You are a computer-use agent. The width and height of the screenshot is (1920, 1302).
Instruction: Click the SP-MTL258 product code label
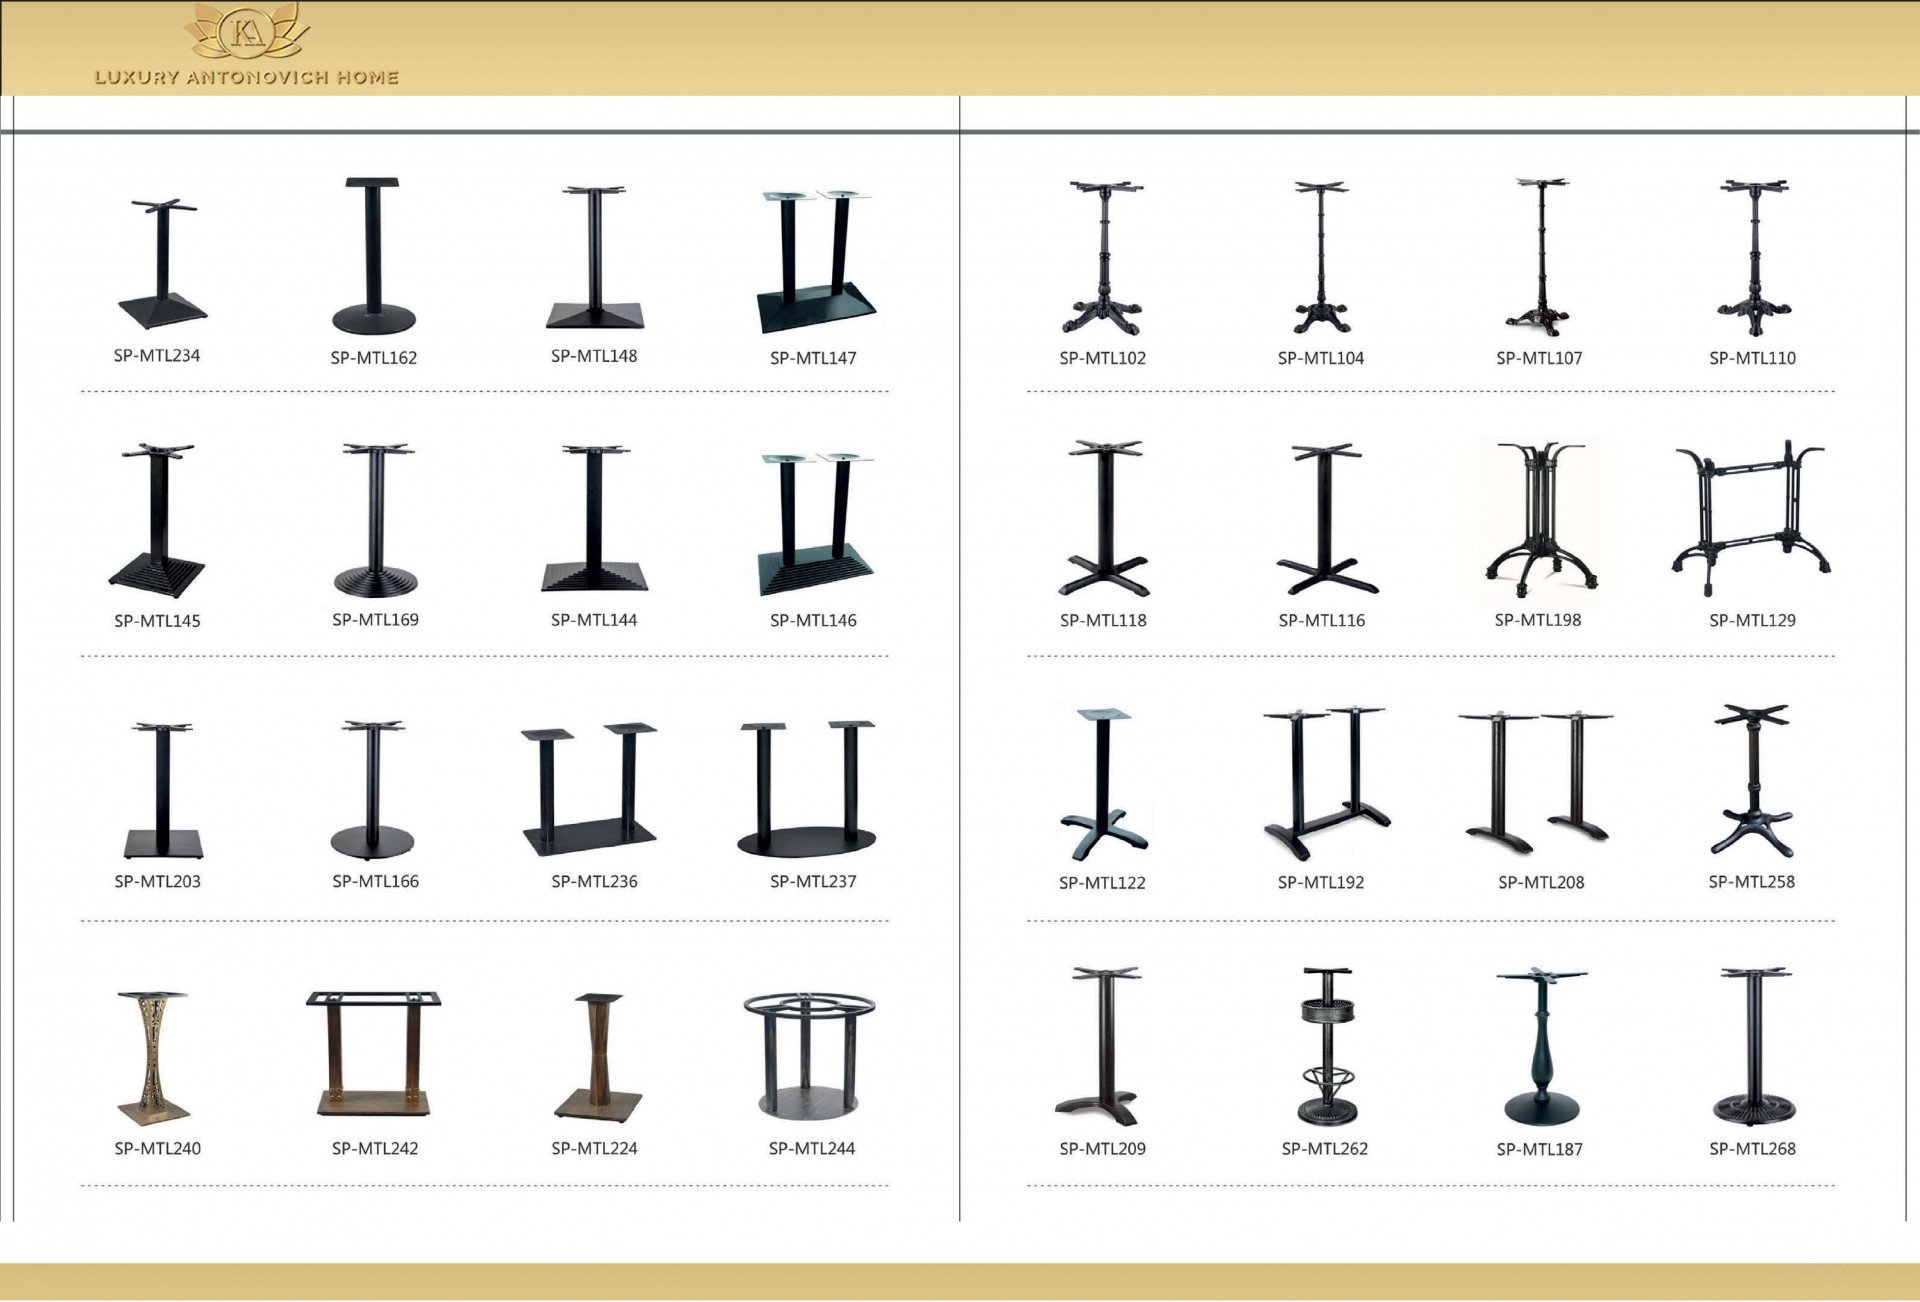tap(1751, 882)
